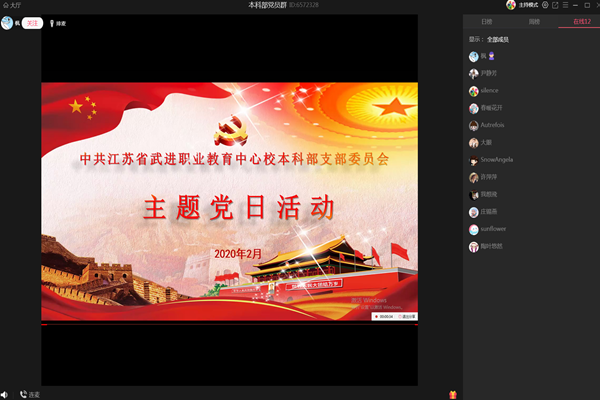This screenshot has width=600, height=400.
Task: Open the 全部成员 display filter
Action: click(497, 39)
